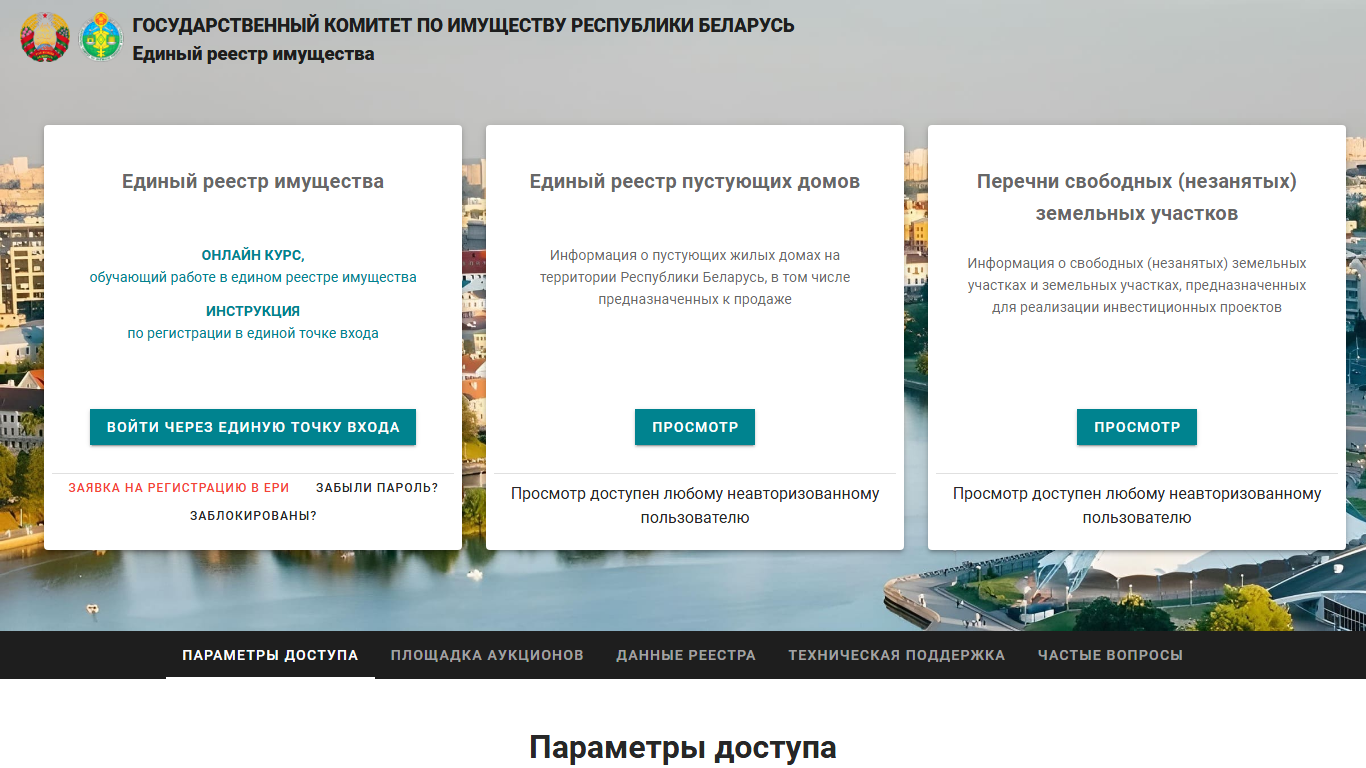
Task: Click the Belarus state emblem logo
Action: tap(45, 37)
